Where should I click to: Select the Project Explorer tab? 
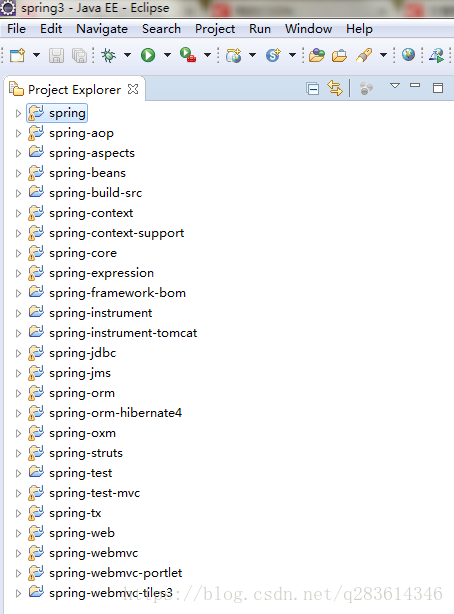click(x=74, y=90)
